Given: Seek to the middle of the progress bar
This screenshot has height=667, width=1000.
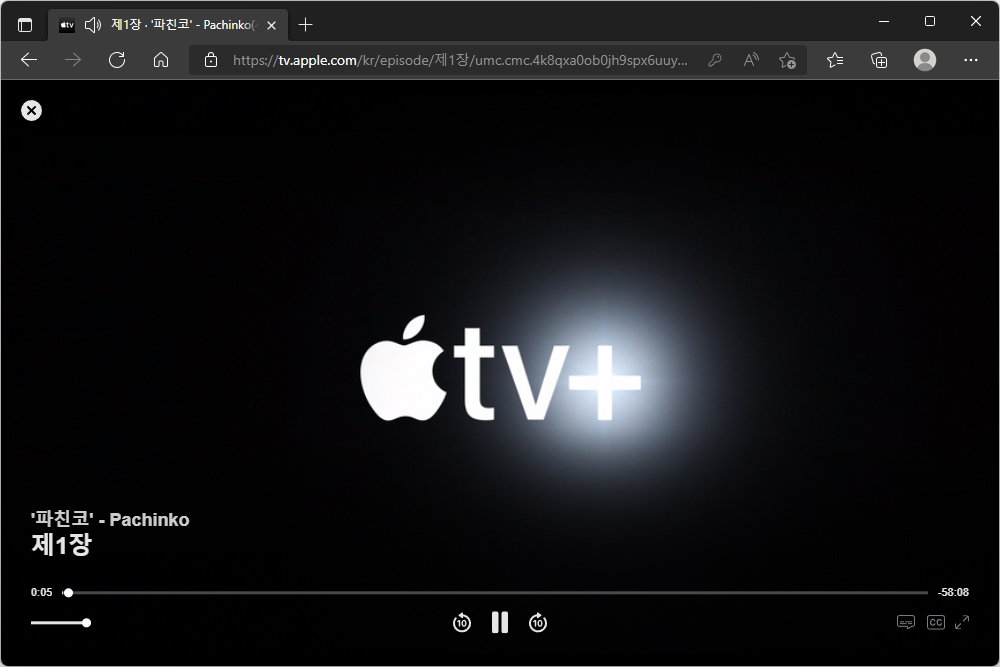Looking at the screenshot, I should pyautogui.click(x=495, y=593).
